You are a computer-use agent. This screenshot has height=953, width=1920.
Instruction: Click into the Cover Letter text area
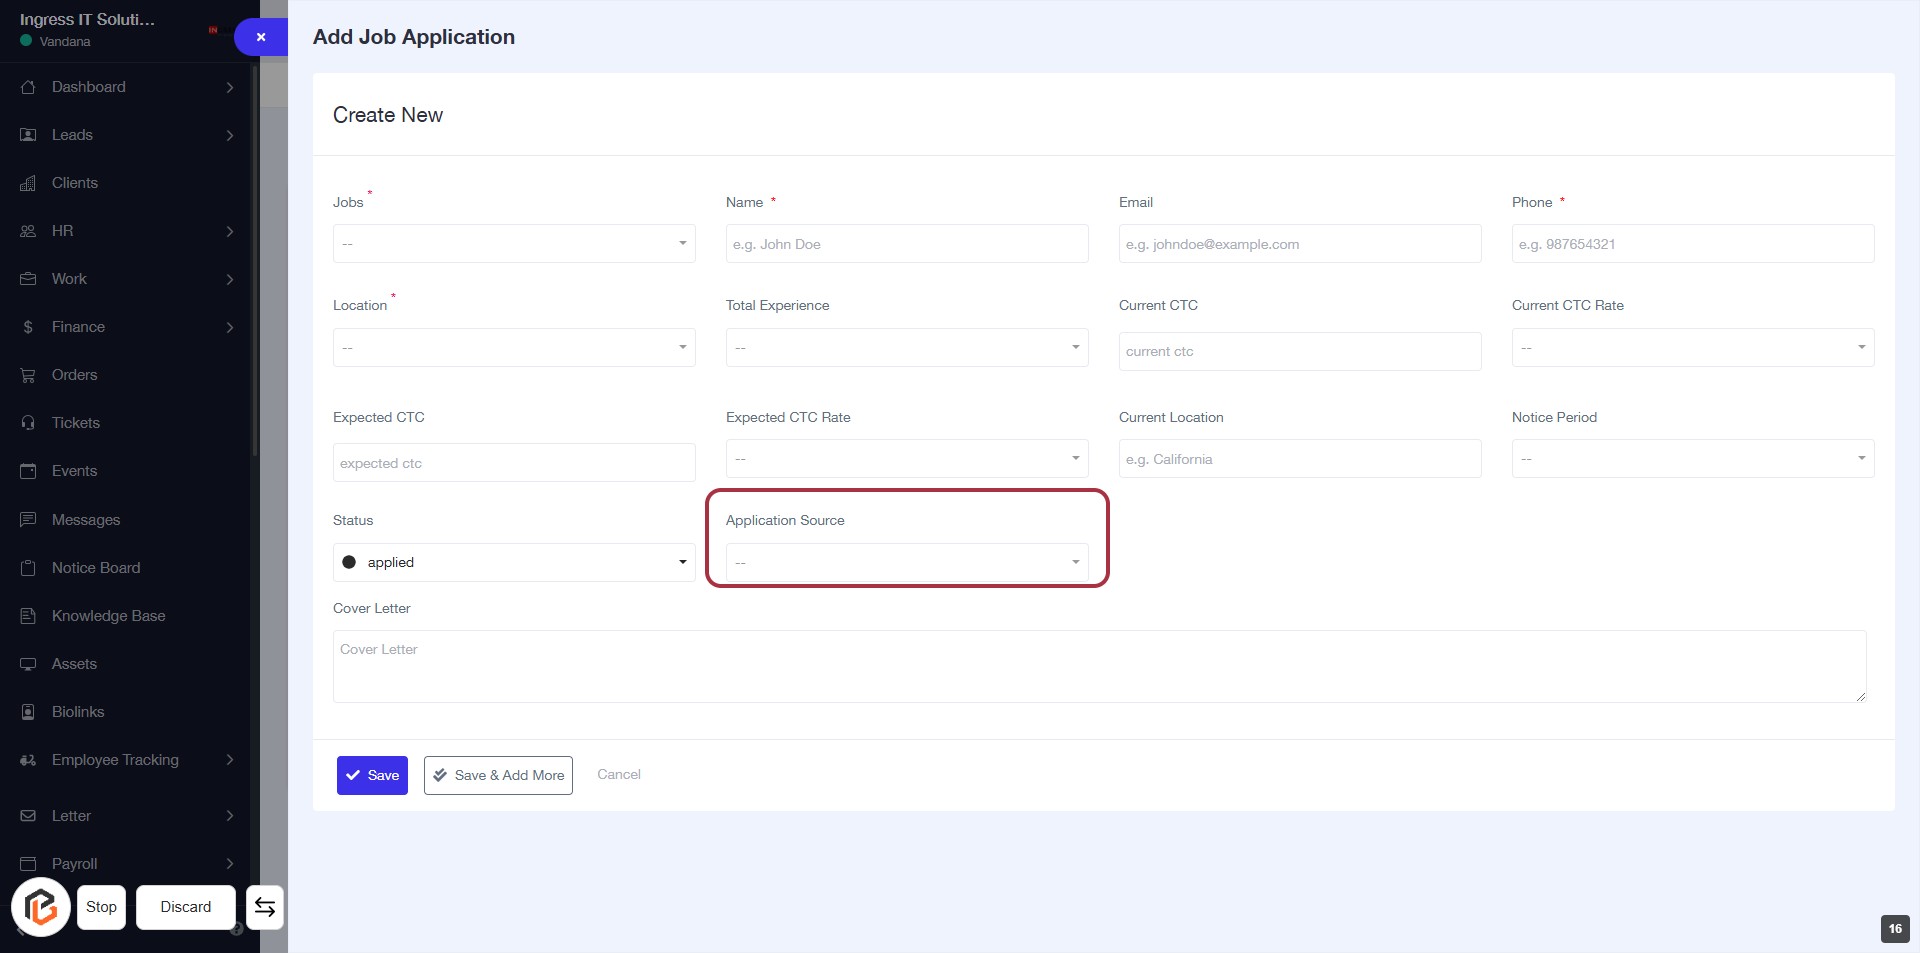1098,666
